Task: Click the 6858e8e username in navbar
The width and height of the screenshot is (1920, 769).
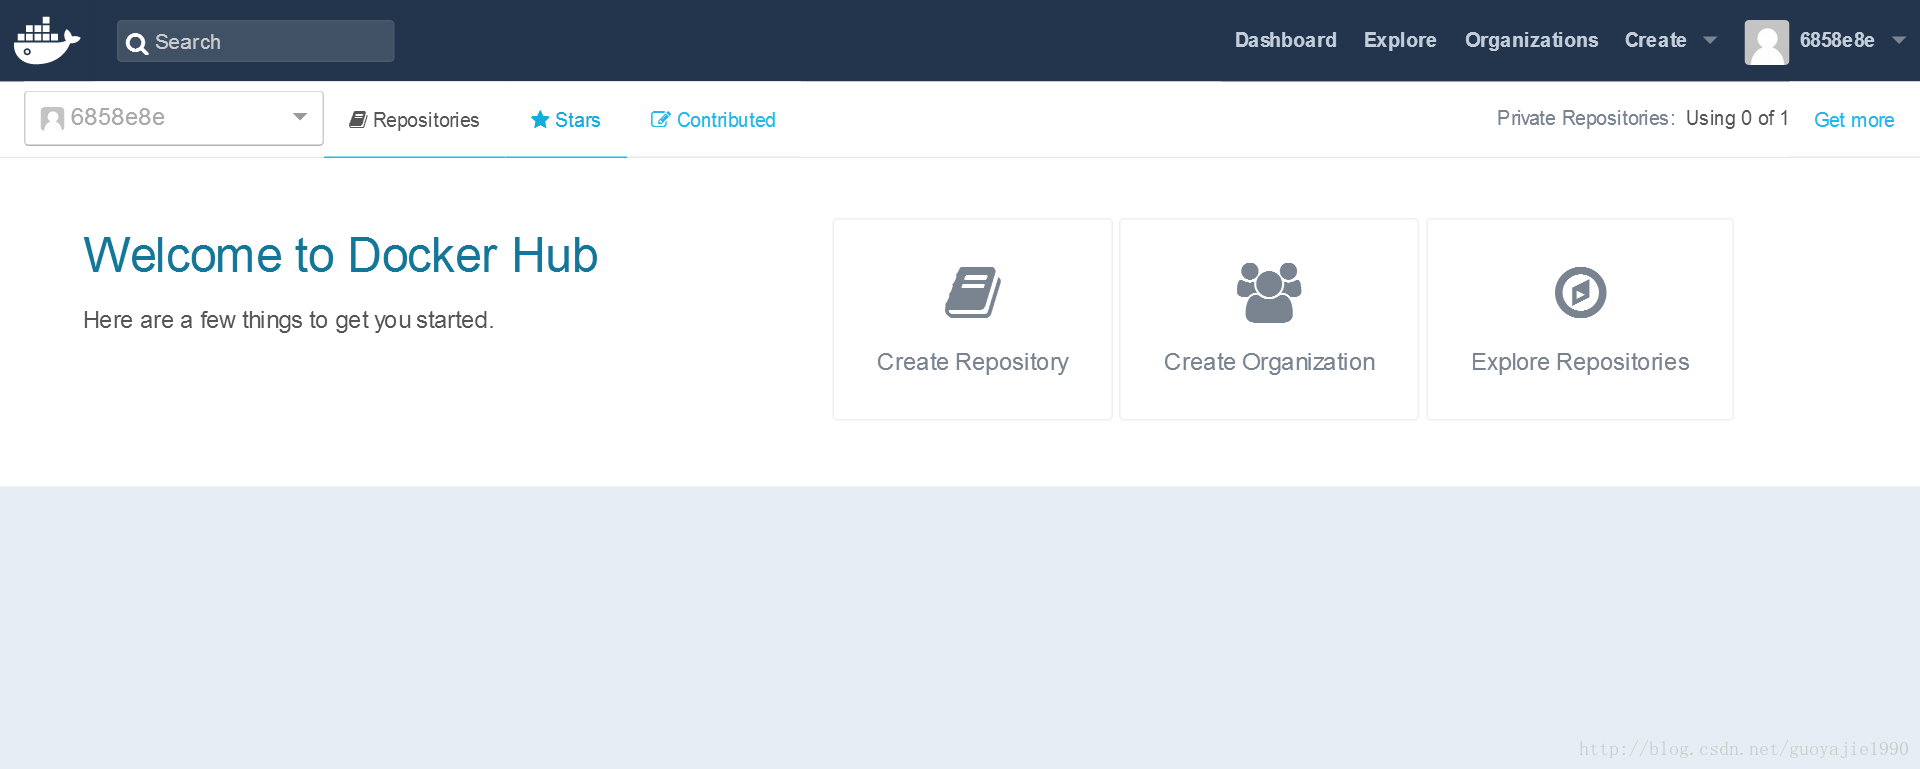Action: (1837, 40)
